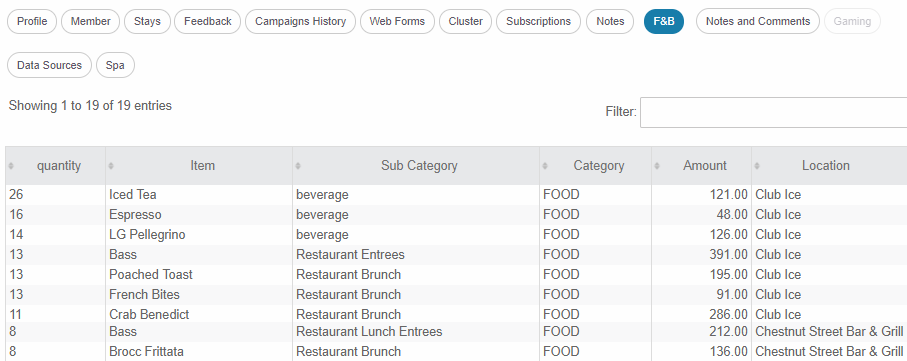The width and height of the screenshot is (907, 361).
Task: Sort table by Category column
Action: tap(595, 166)
